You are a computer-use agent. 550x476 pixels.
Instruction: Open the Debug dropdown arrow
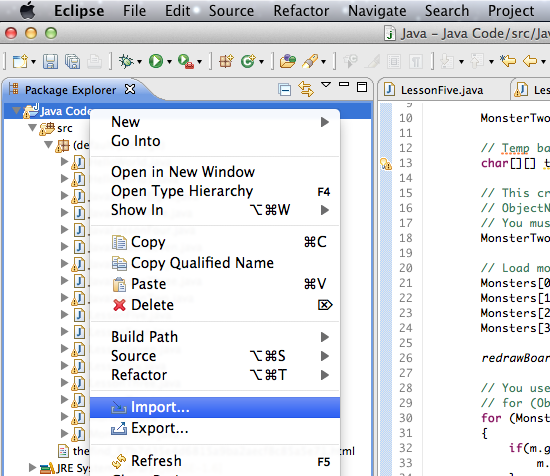[x=140, y=62]
